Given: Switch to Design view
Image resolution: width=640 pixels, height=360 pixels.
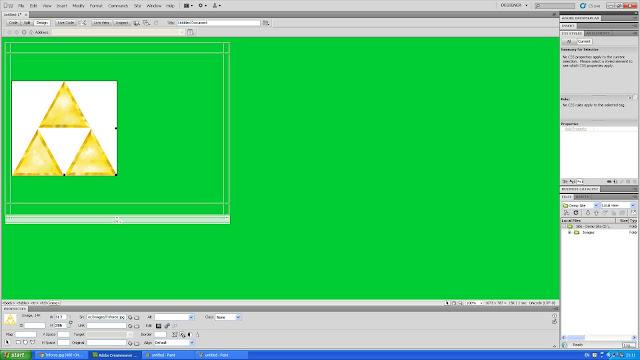Looking at the screenshot, I should point(42,23).
